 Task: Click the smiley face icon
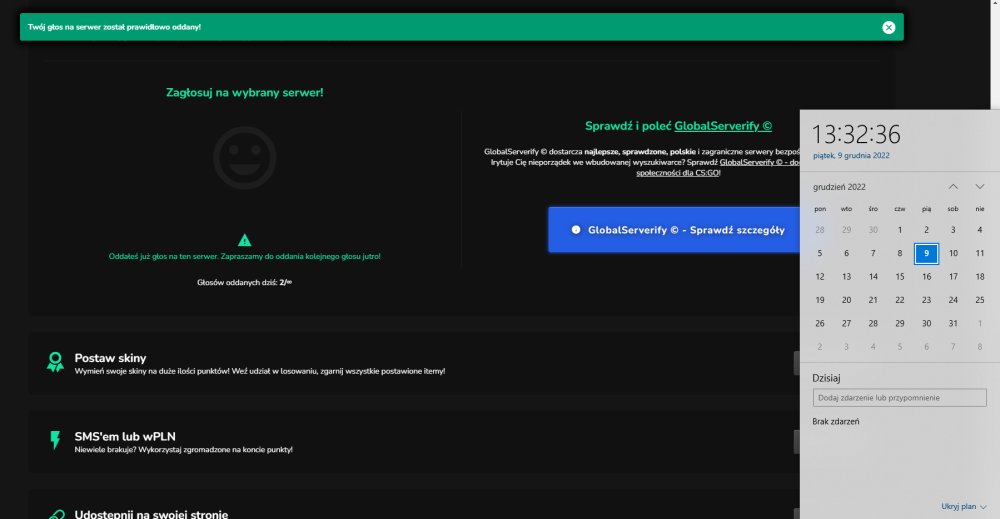click(x=244, y=157)
